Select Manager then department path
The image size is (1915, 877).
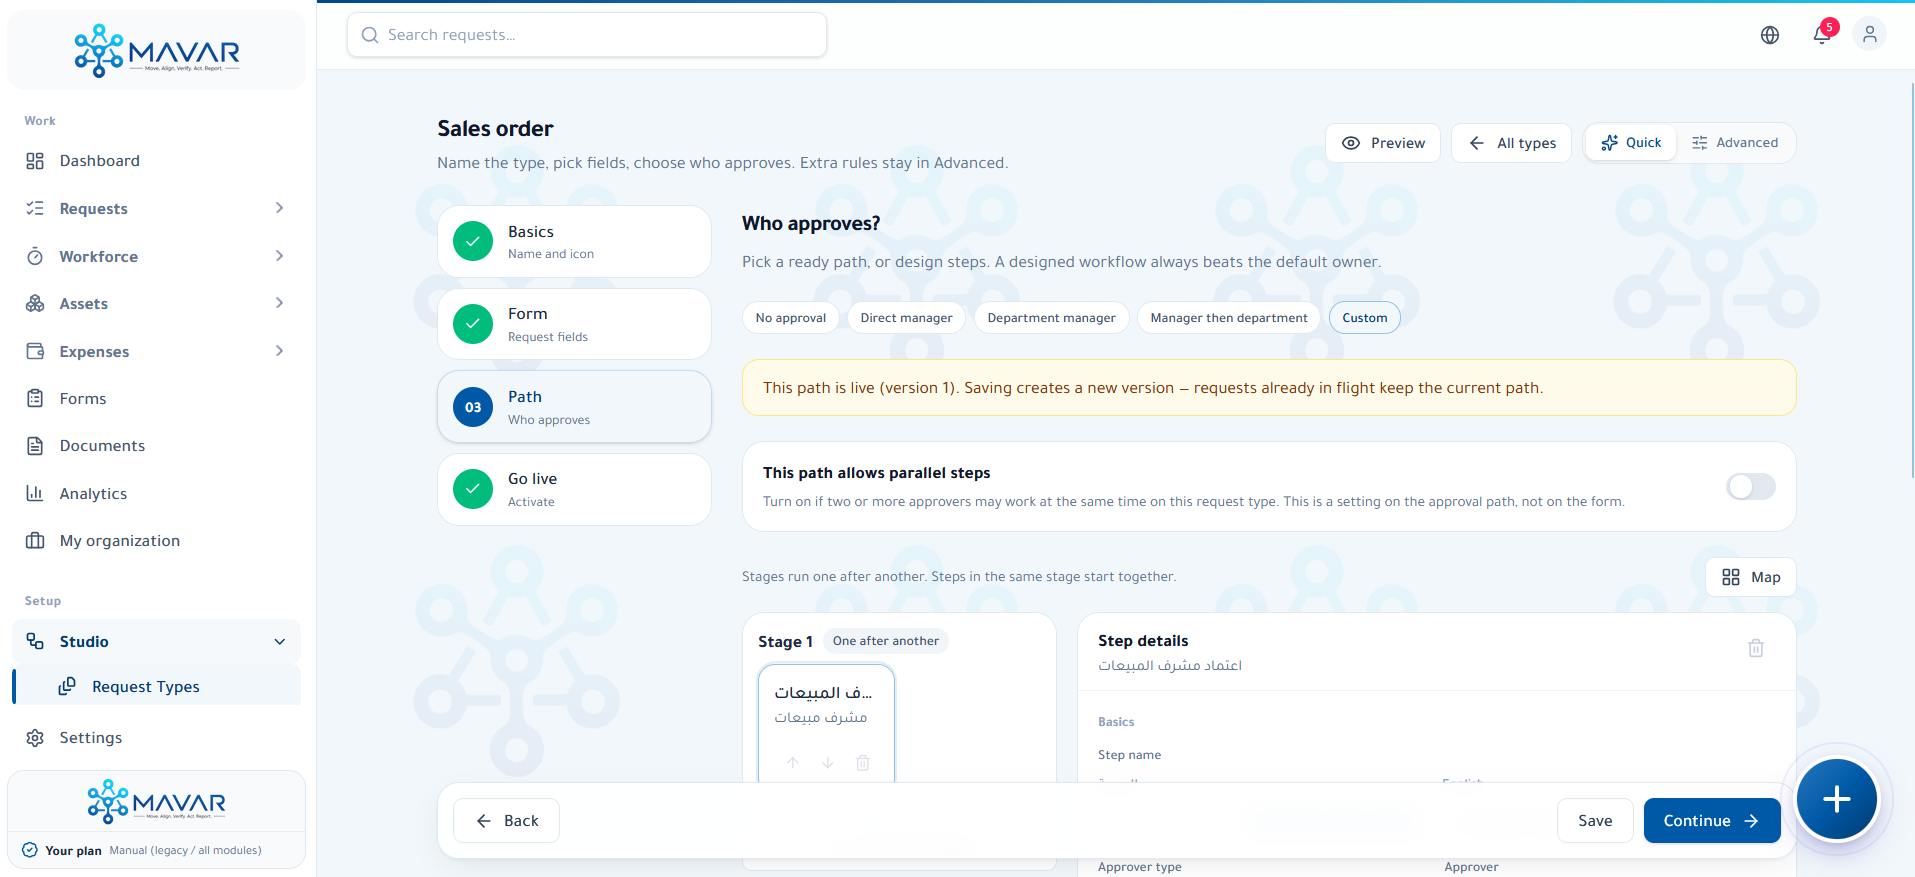tap(1228, 318)
